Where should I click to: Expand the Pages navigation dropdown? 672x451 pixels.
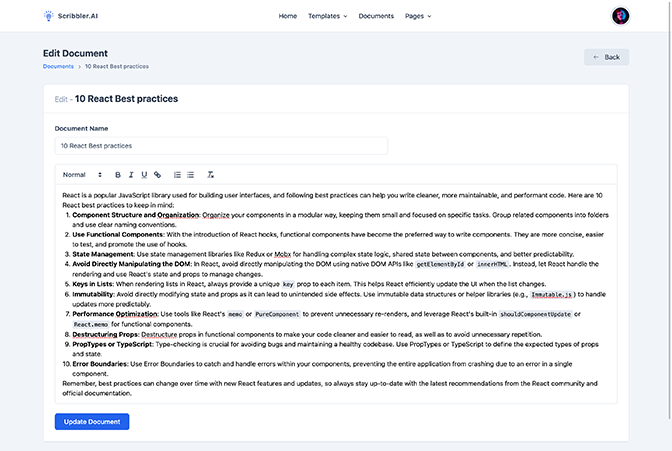(x=418, y=16)
